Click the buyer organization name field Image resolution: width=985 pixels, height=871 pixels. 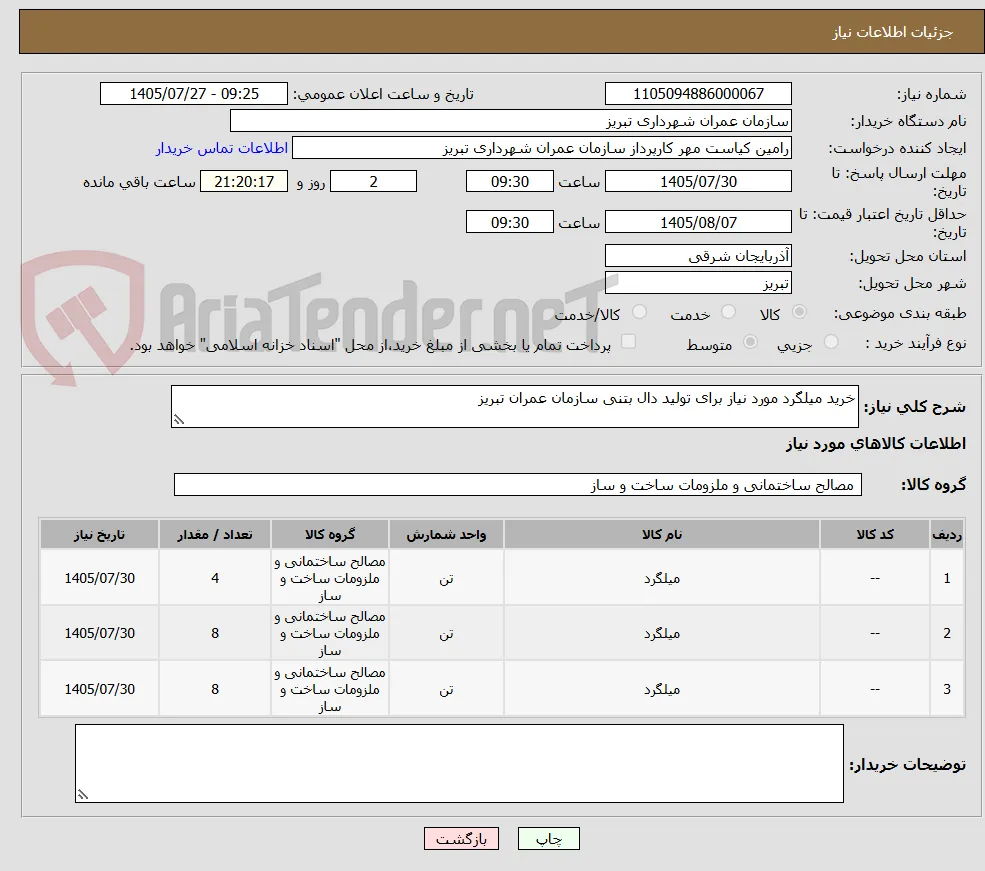coord(511,121)
